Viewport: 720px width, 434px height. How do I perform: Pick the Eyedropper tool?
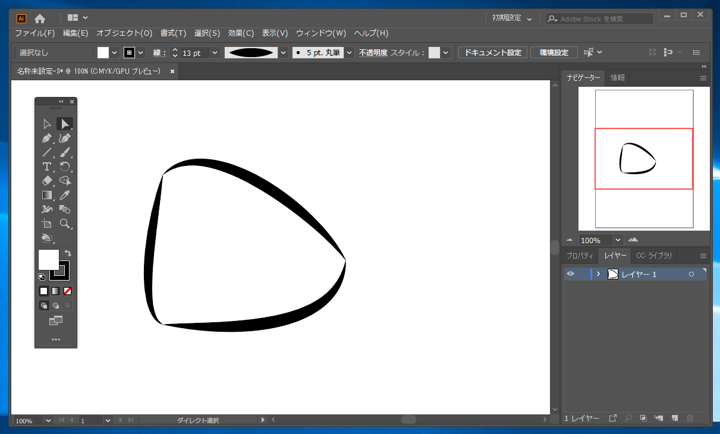65,195
